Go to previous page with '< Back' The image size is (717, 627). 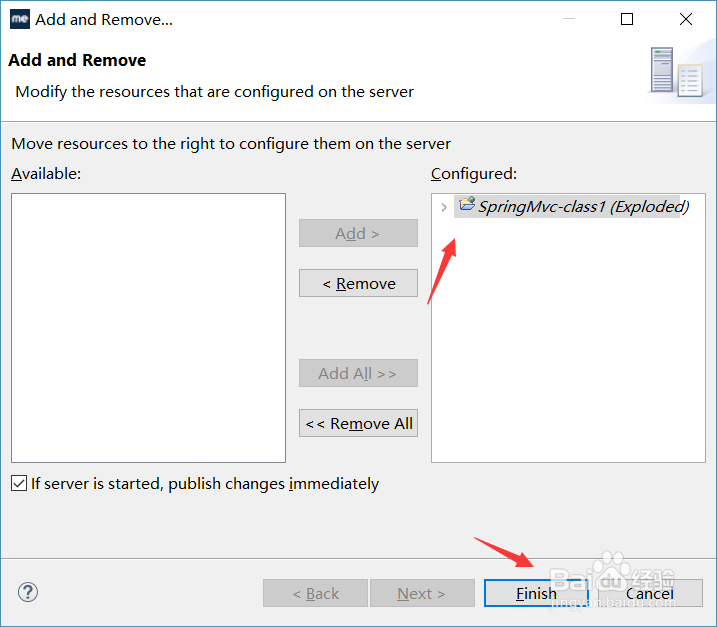pos(315,593)
